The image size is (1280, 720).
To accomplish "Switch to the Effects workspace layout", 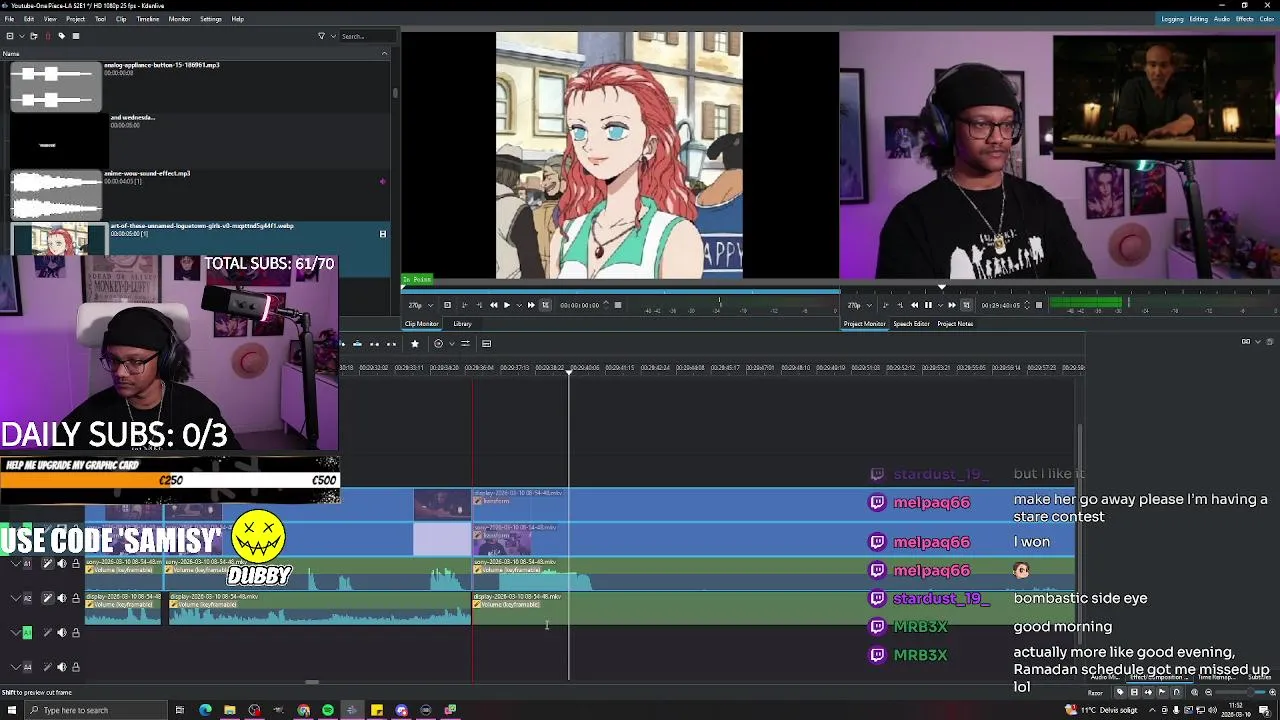I will (1245, 19).
